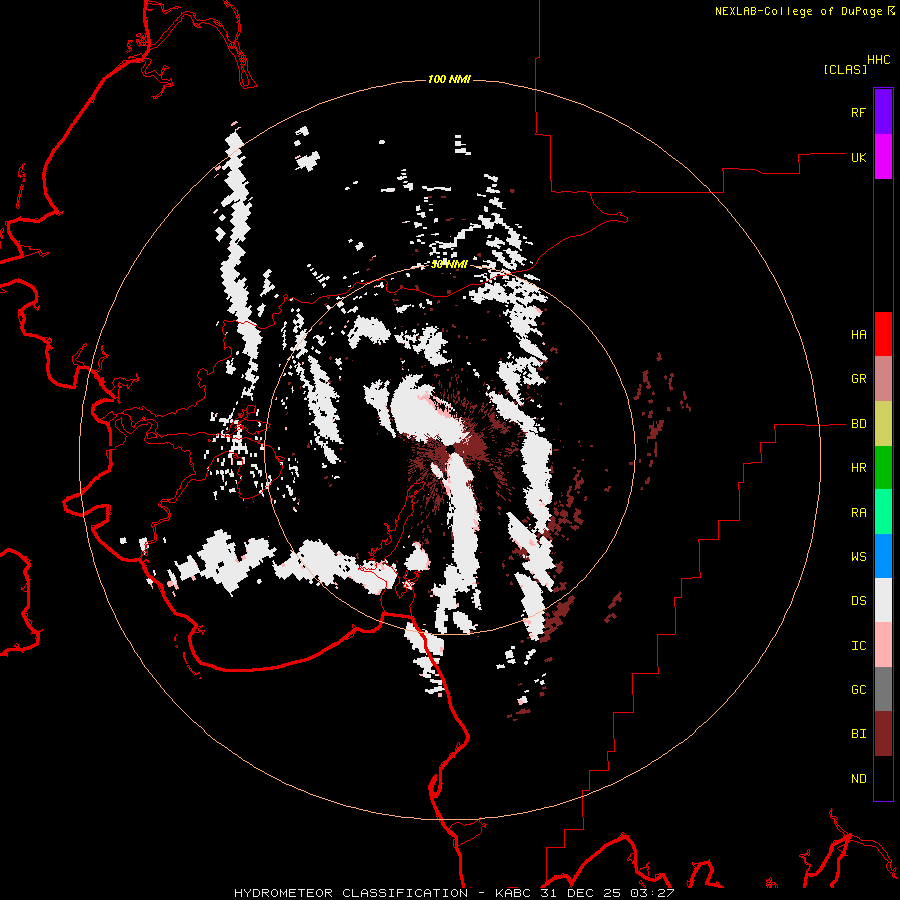Select the BI brown legend swatch

(883, 734)
